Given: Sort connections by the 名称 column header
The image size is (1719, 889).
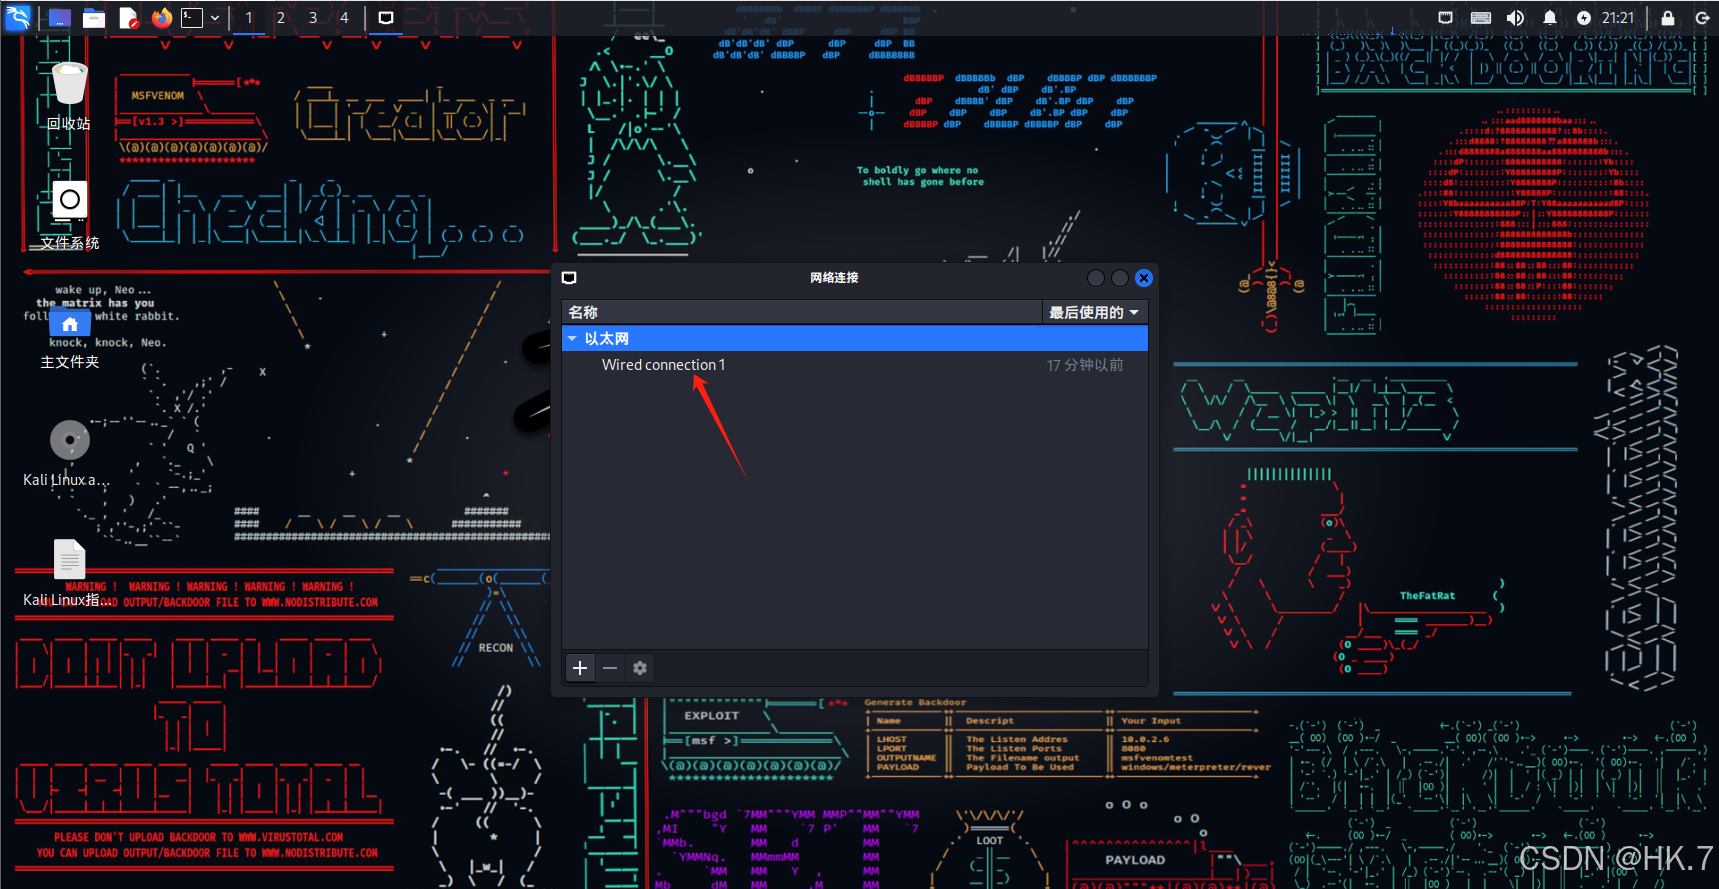Looking at the screenshot, I should 801,312.
